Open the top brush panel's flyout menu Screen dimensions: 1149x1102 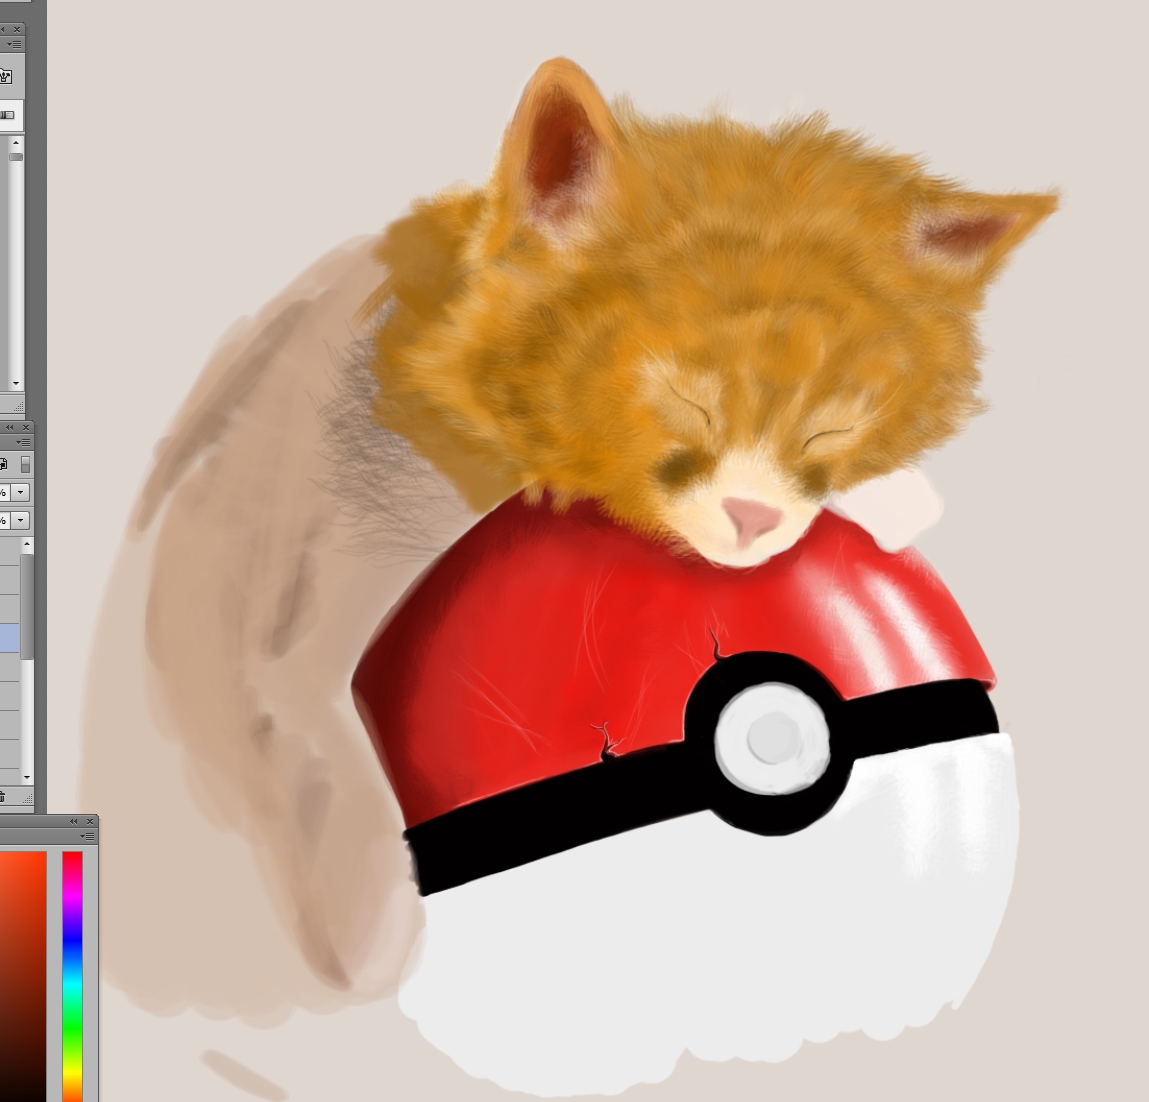point(15,44)
